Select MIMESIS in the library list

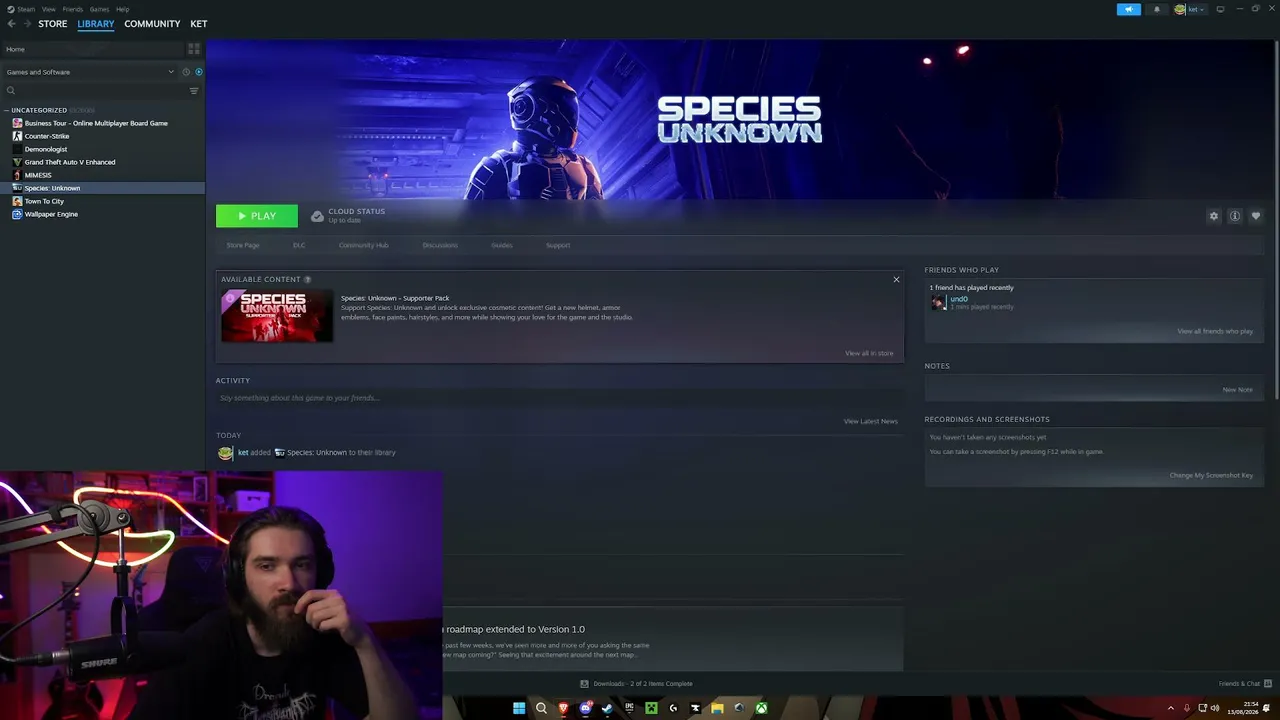pos(38,175)
